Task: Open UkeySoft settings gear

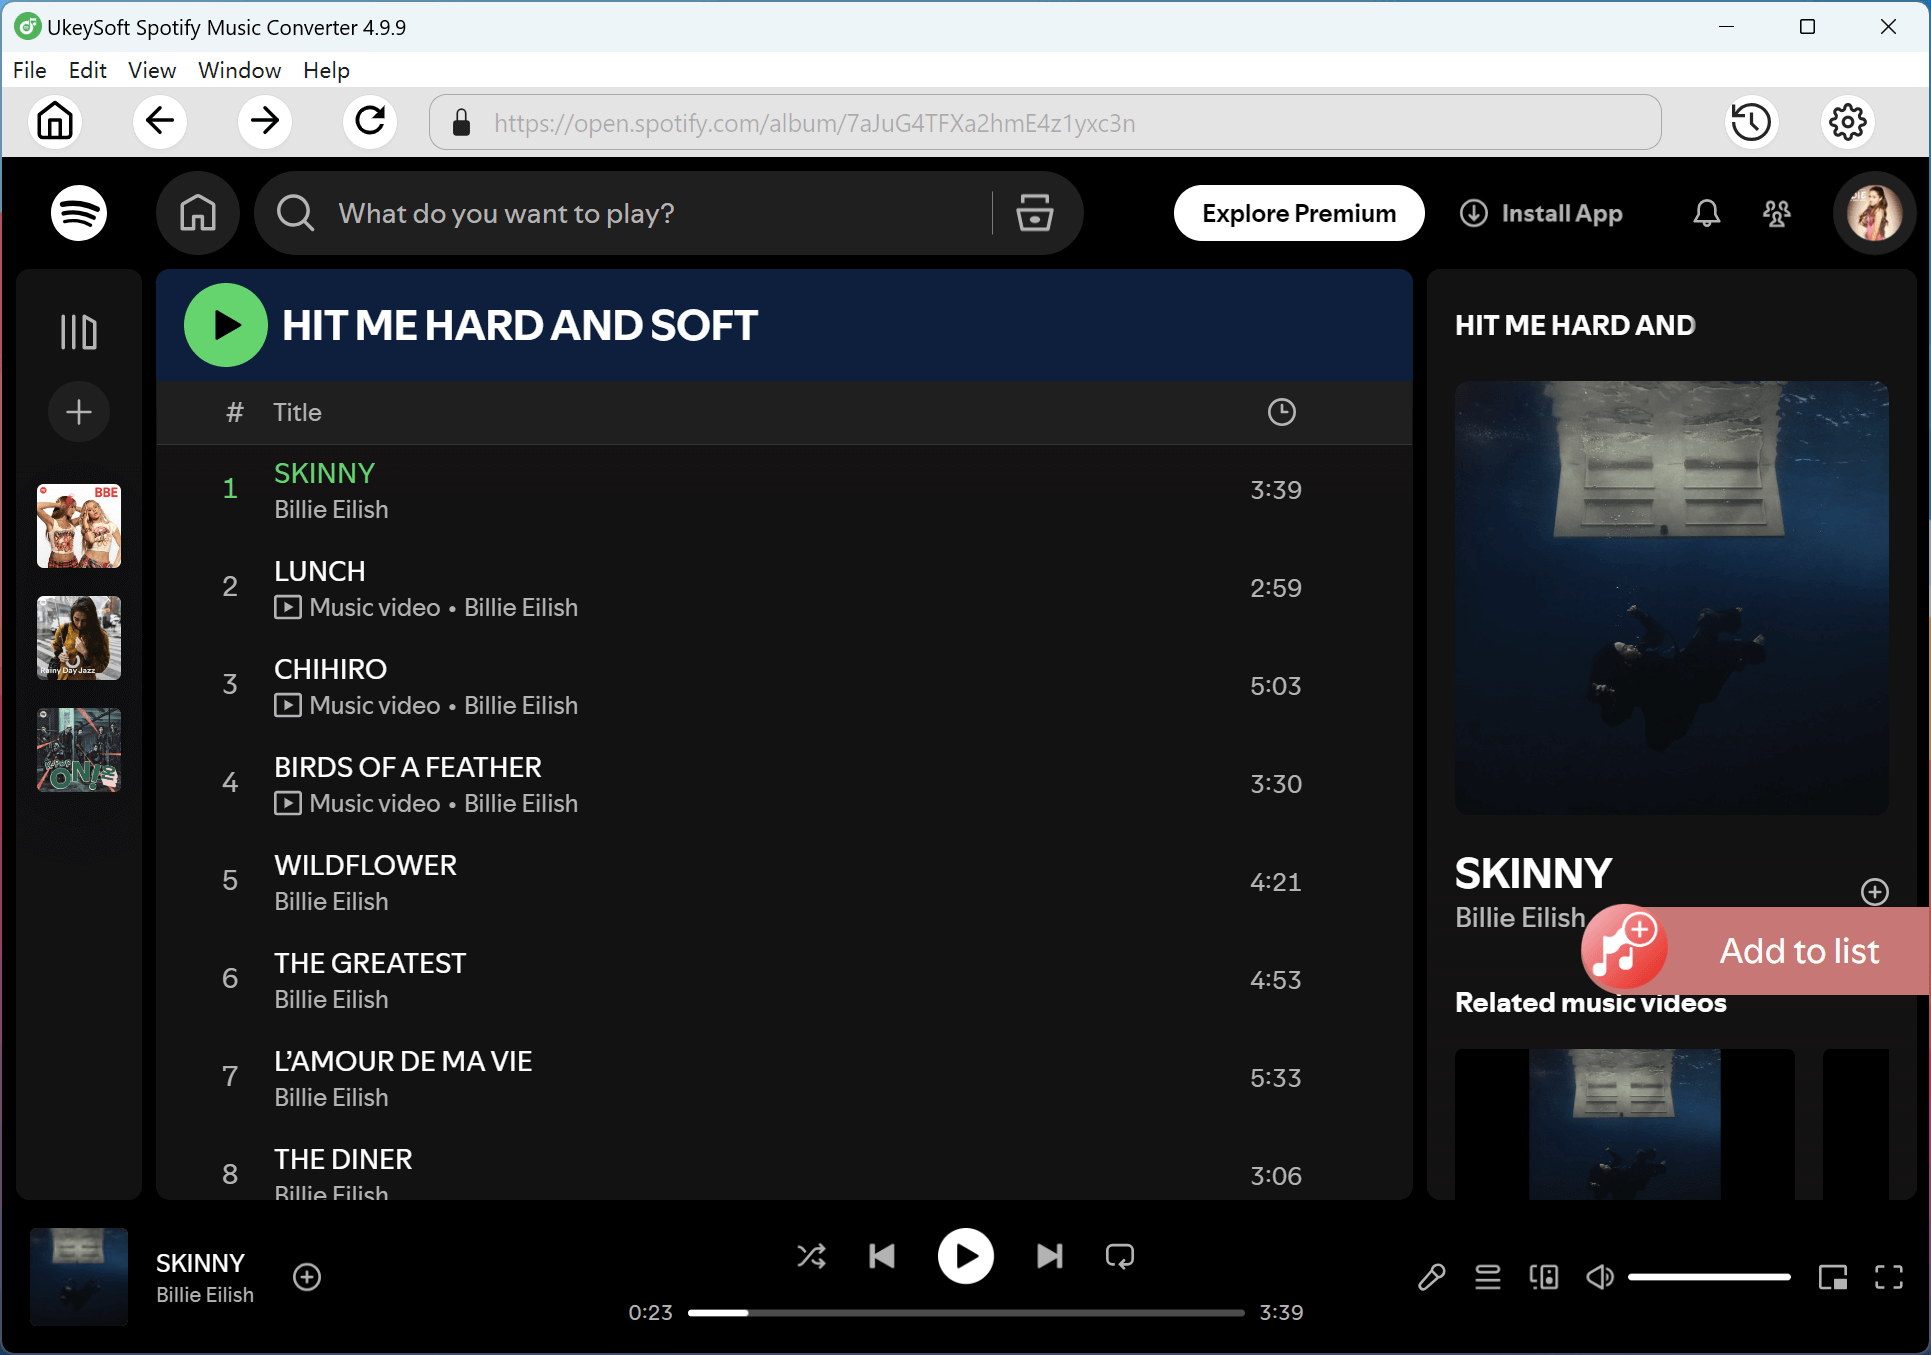Action: coord(1847,121)
